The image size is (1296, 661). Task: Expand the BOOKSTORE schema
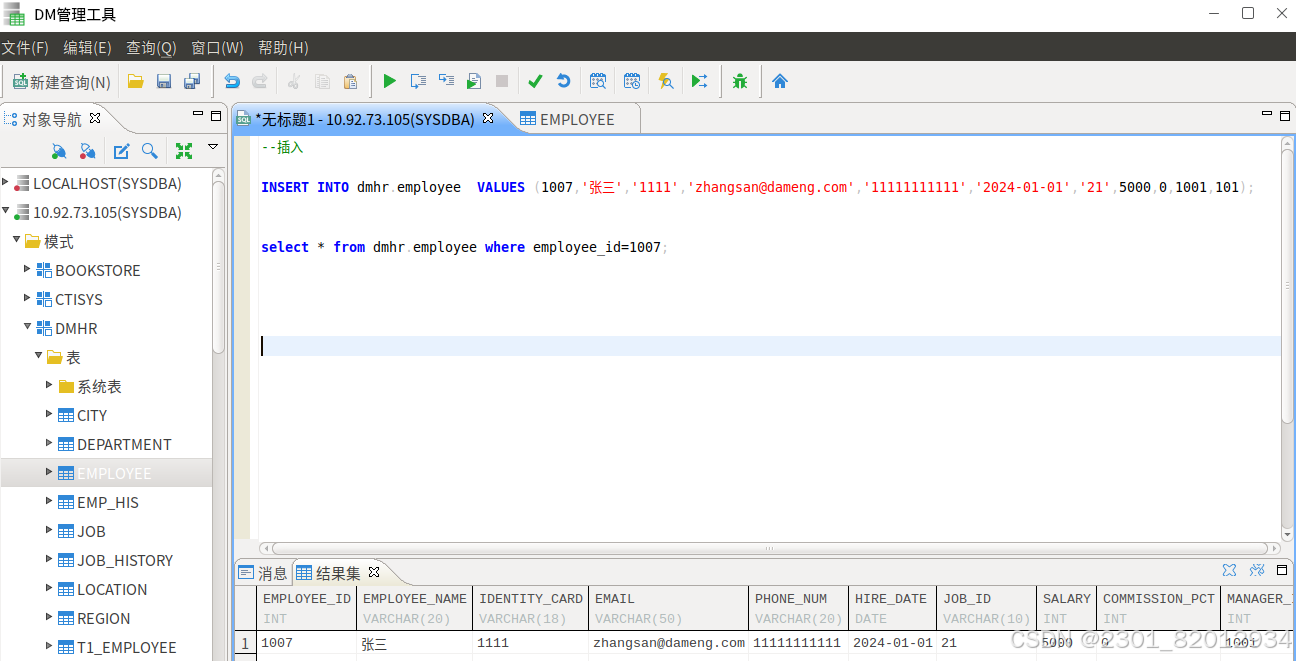28,269
